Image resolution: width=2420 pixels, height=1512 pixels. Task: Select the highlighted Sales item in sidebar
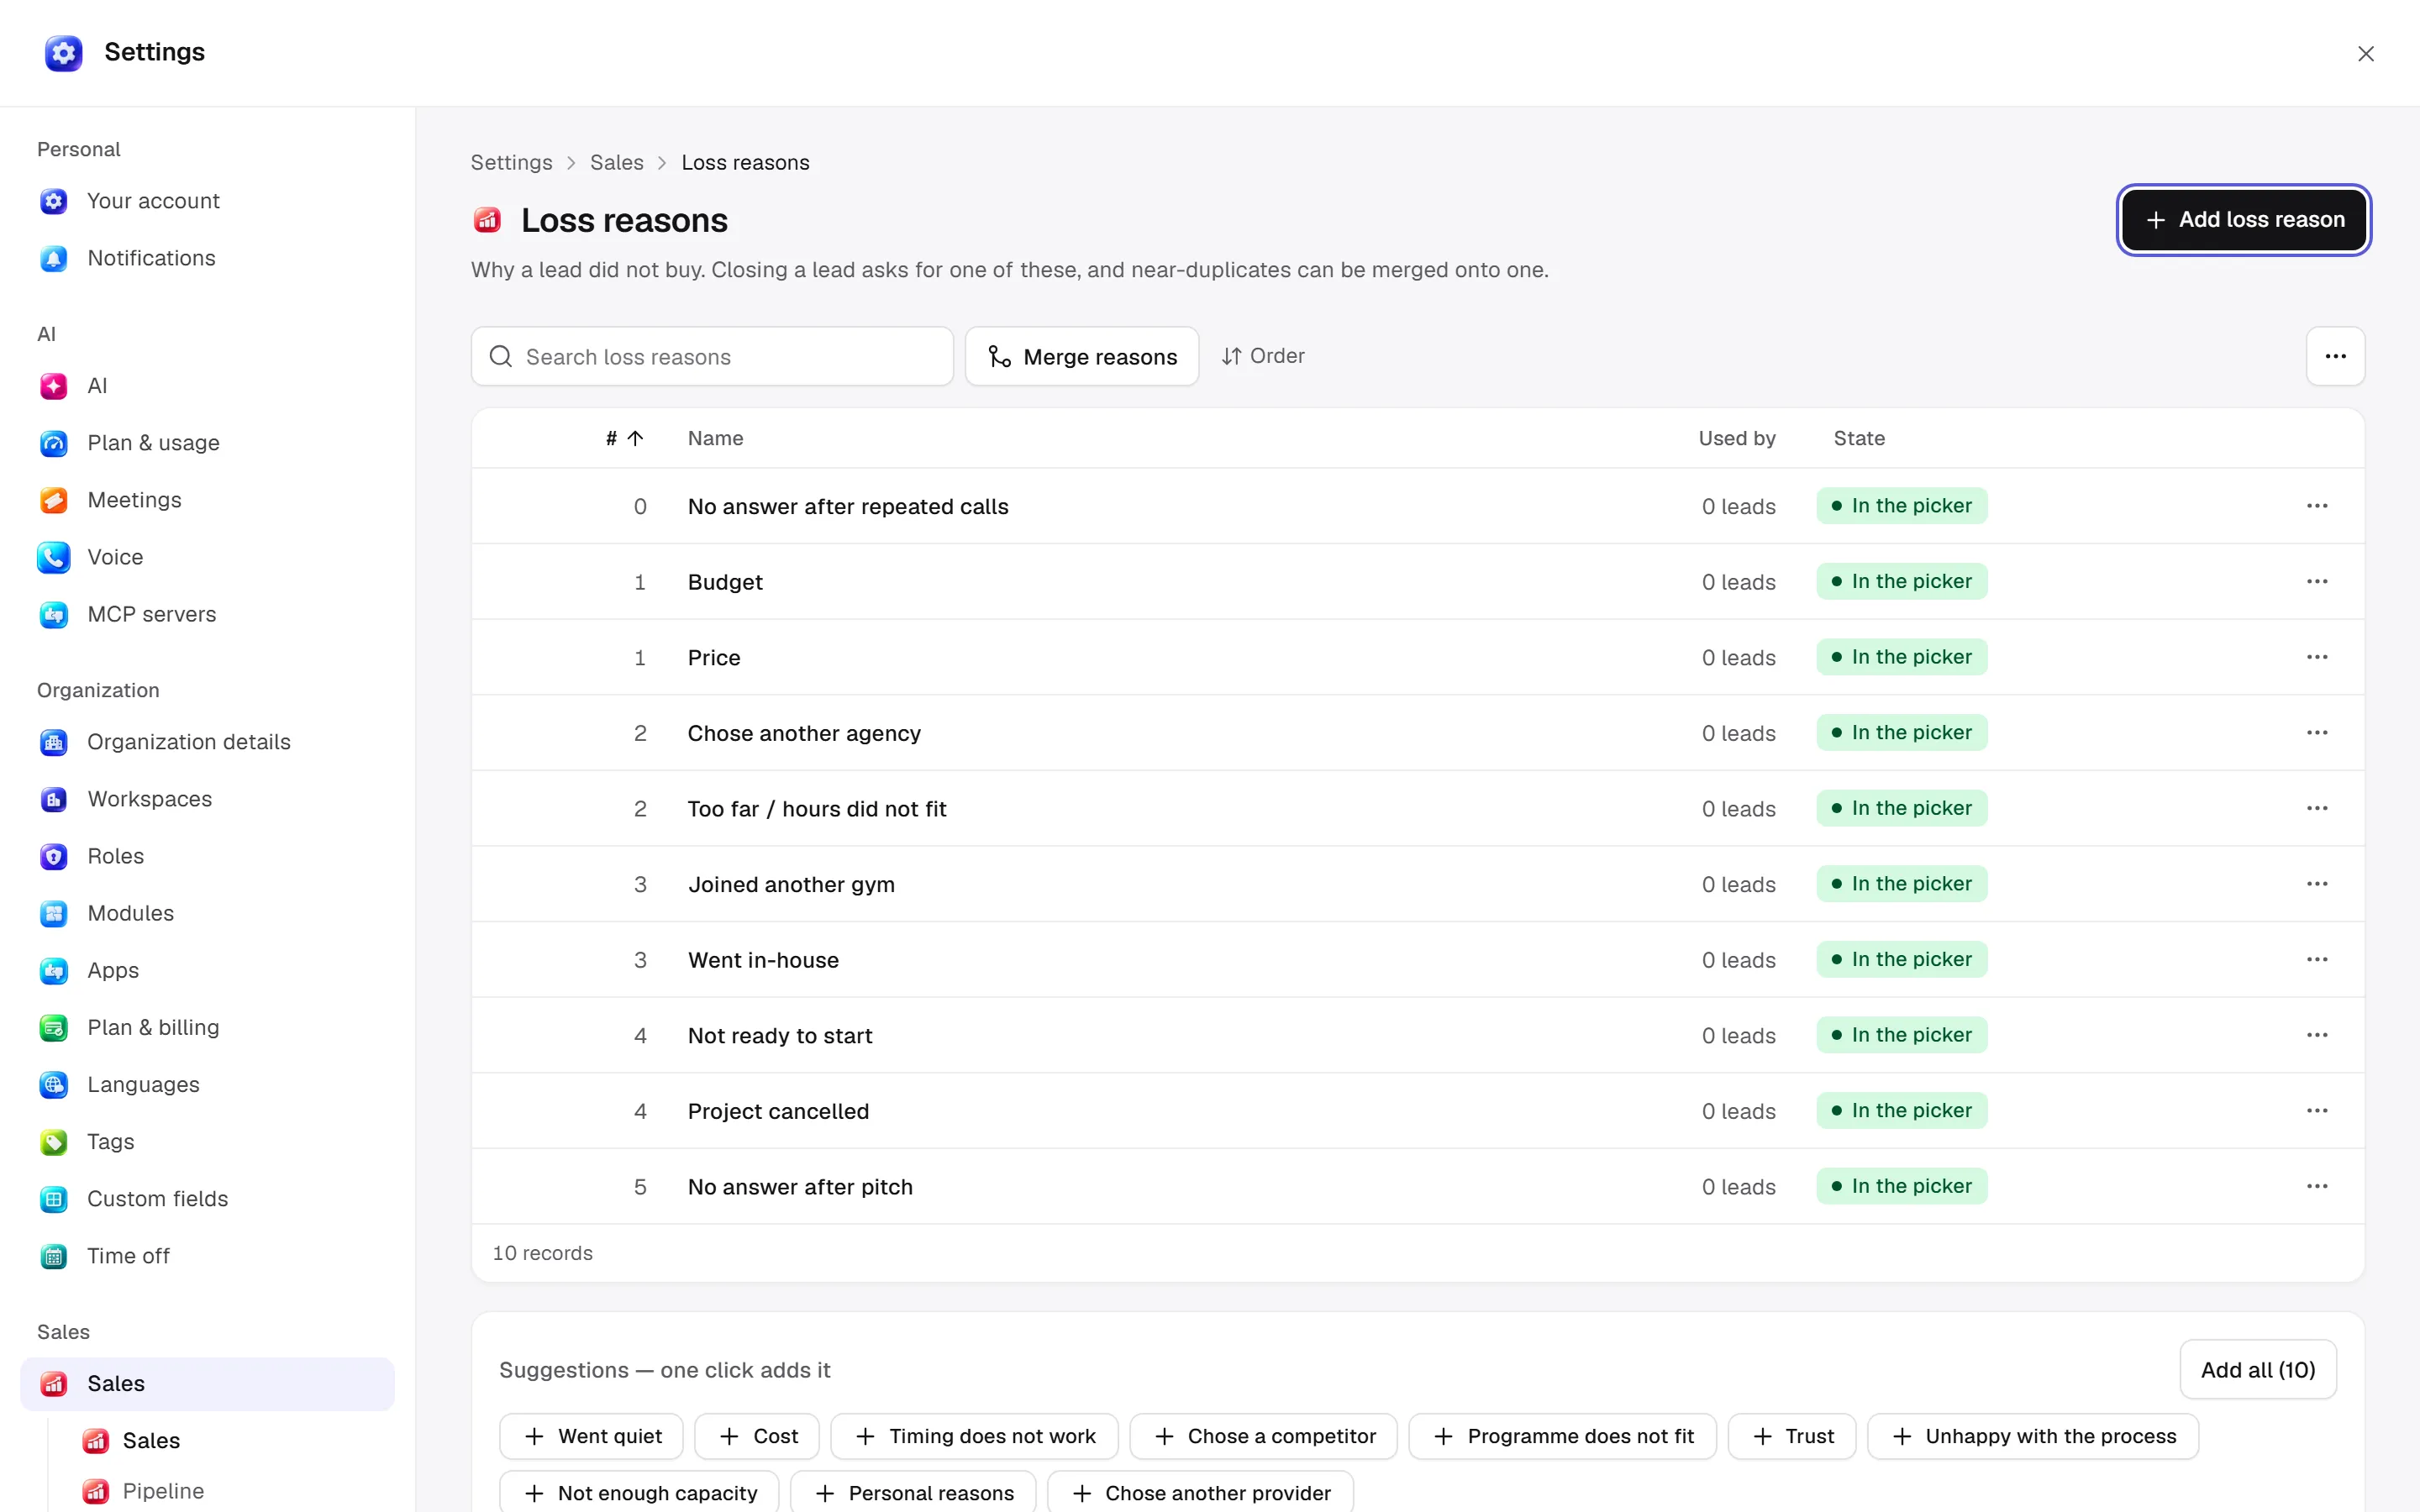[207, 1383]
